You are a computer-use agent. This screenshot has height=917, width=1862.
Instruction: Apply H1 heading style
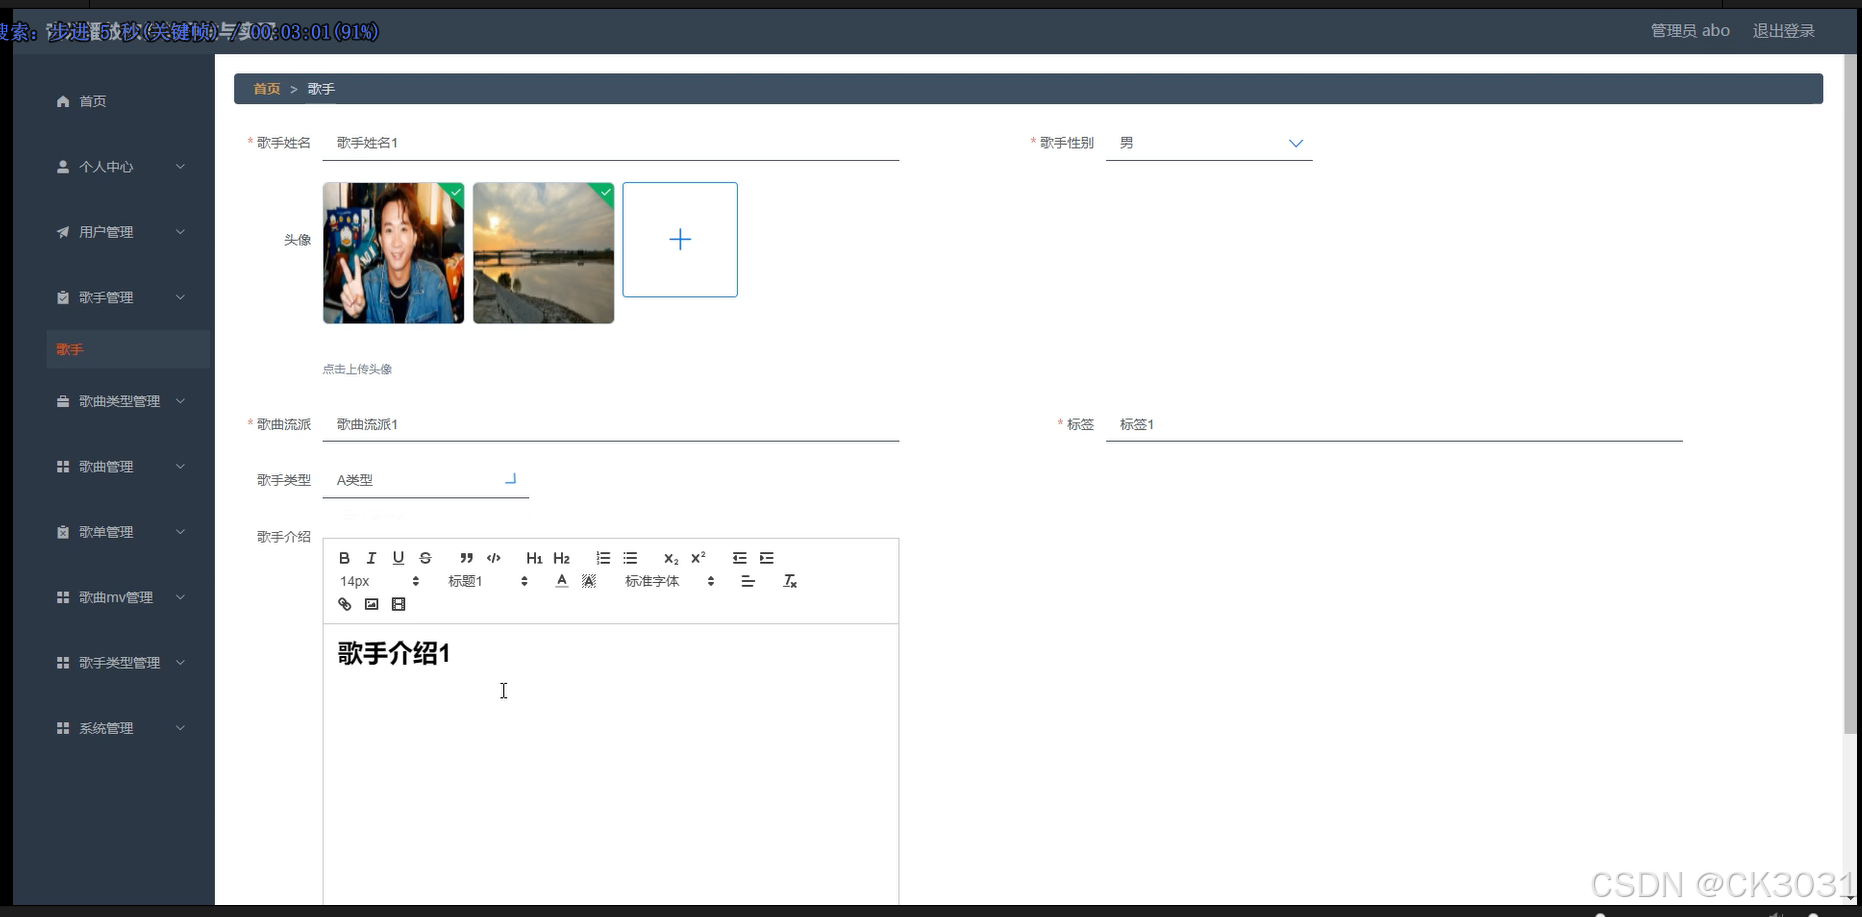[x=534, y=558]
